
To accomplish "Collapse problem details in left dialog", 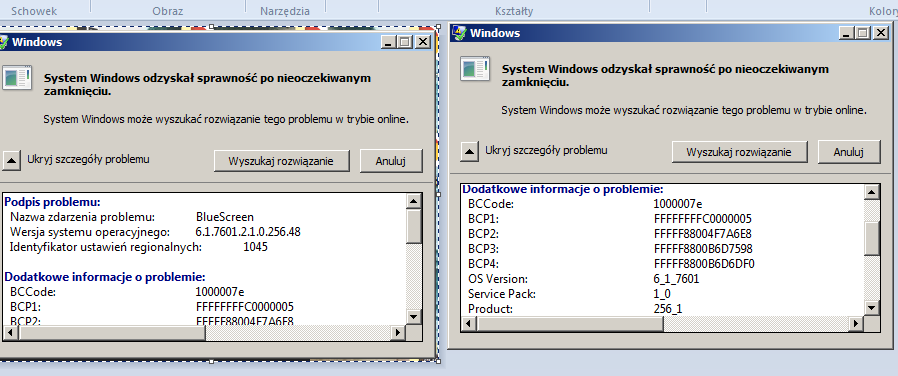I will point(11,160).
